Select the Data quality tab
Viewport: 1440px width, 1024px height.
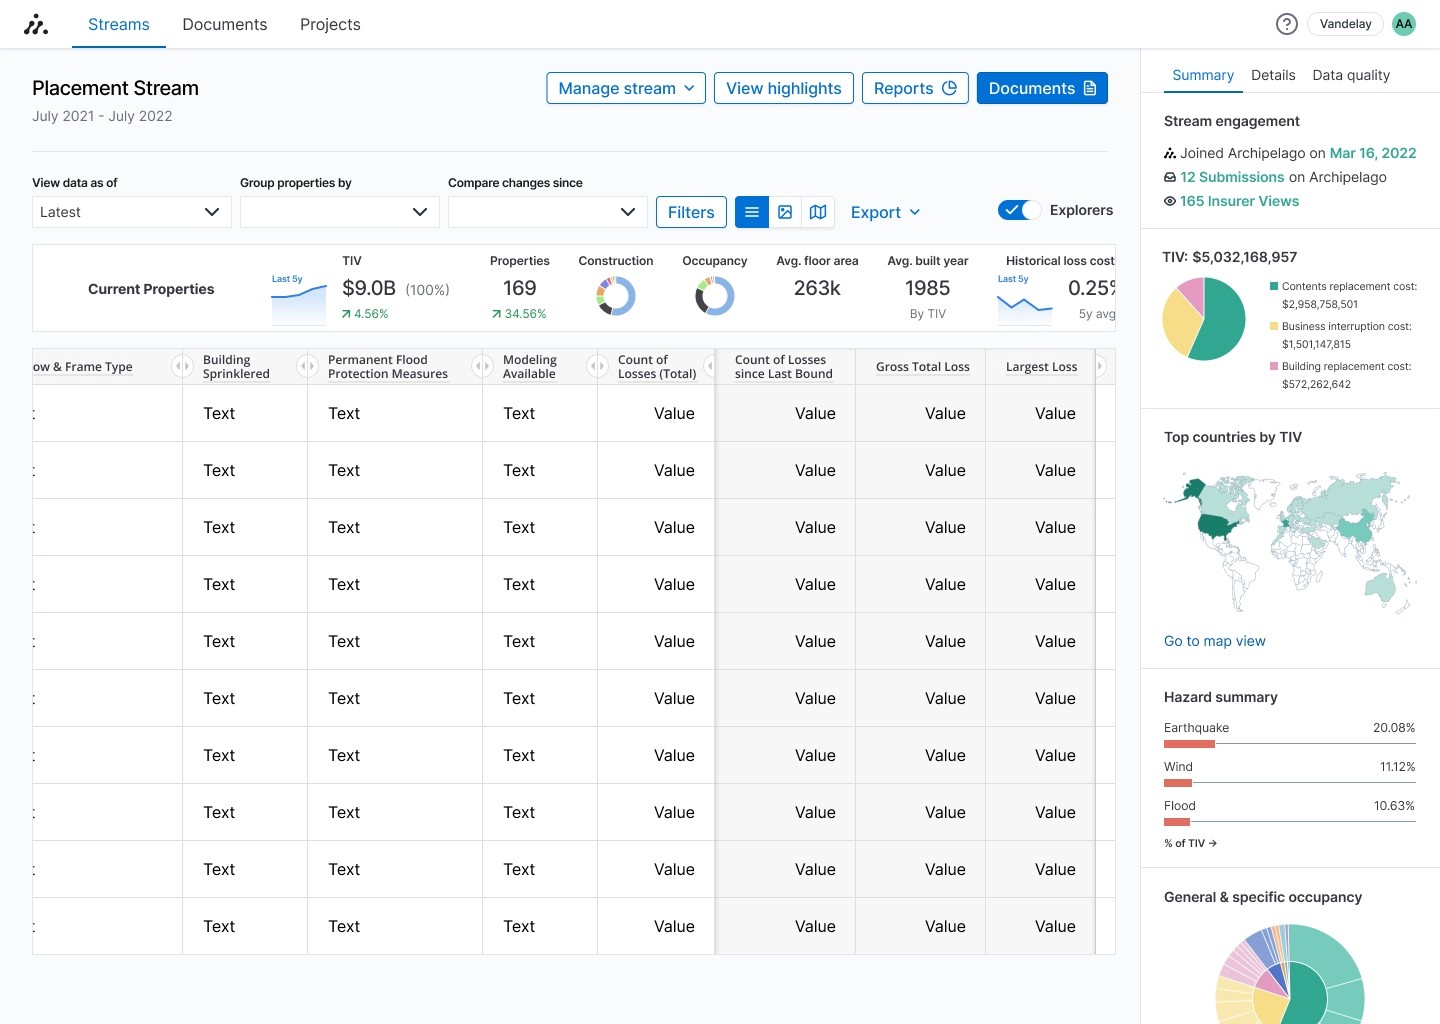[1351, 75]
